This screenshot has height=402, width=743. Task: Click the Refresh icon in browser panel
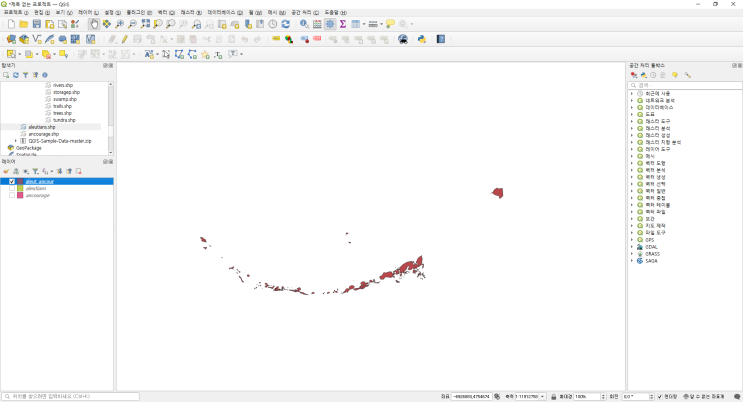pos(16,75)
